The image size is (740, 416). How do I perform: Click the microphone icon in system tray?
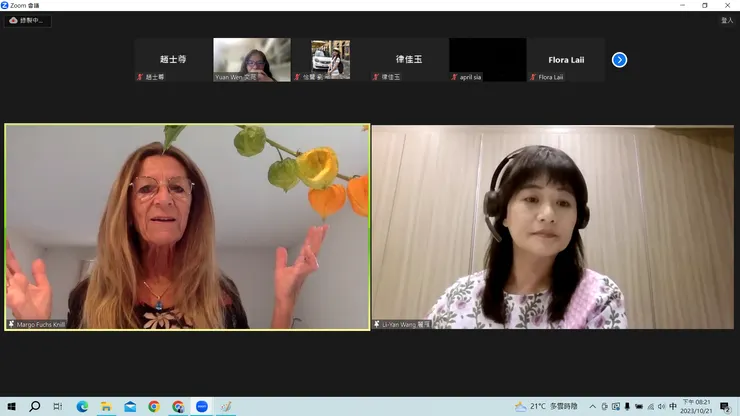pos(627,407)
